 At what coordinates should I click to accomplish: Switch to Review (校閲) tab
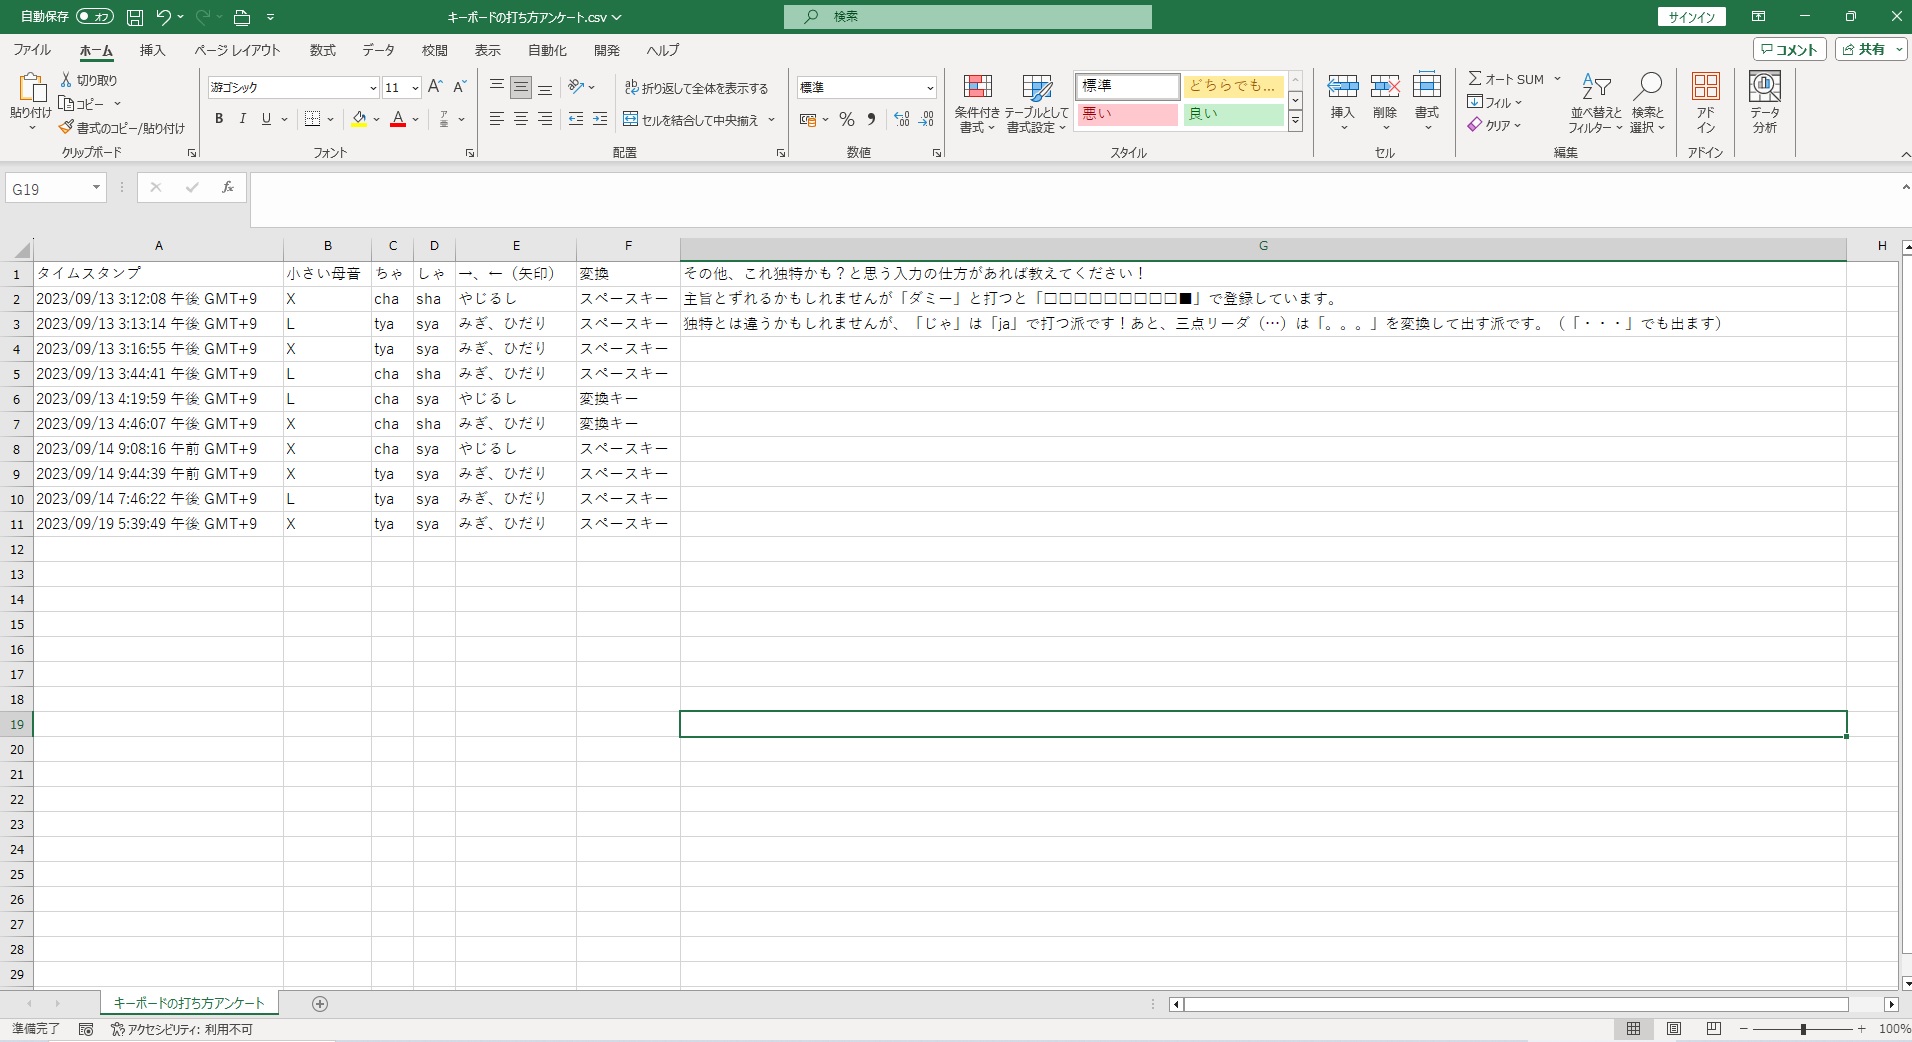tap(434, 50)
